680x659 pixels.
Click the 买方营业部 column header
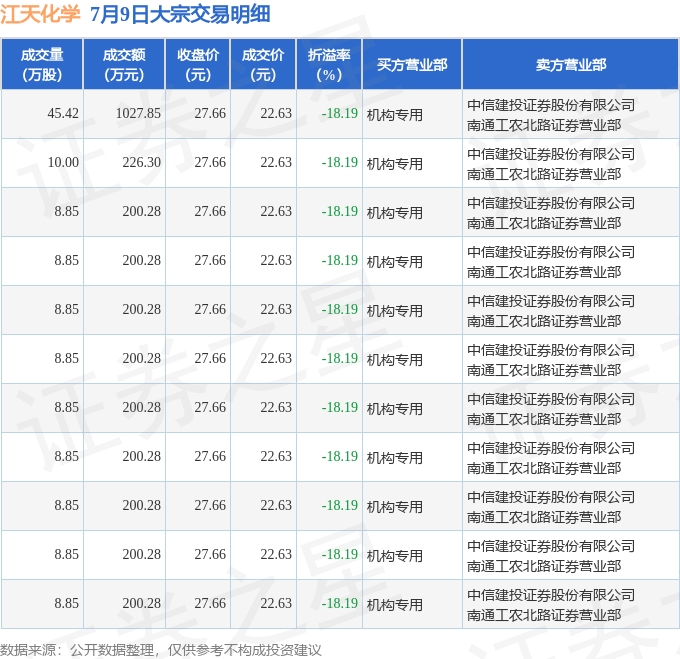click(412, 65)
